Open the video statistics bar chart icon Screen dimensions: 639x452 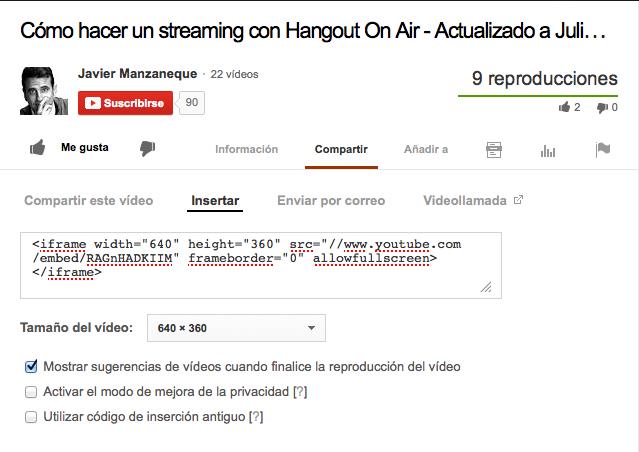548,151
